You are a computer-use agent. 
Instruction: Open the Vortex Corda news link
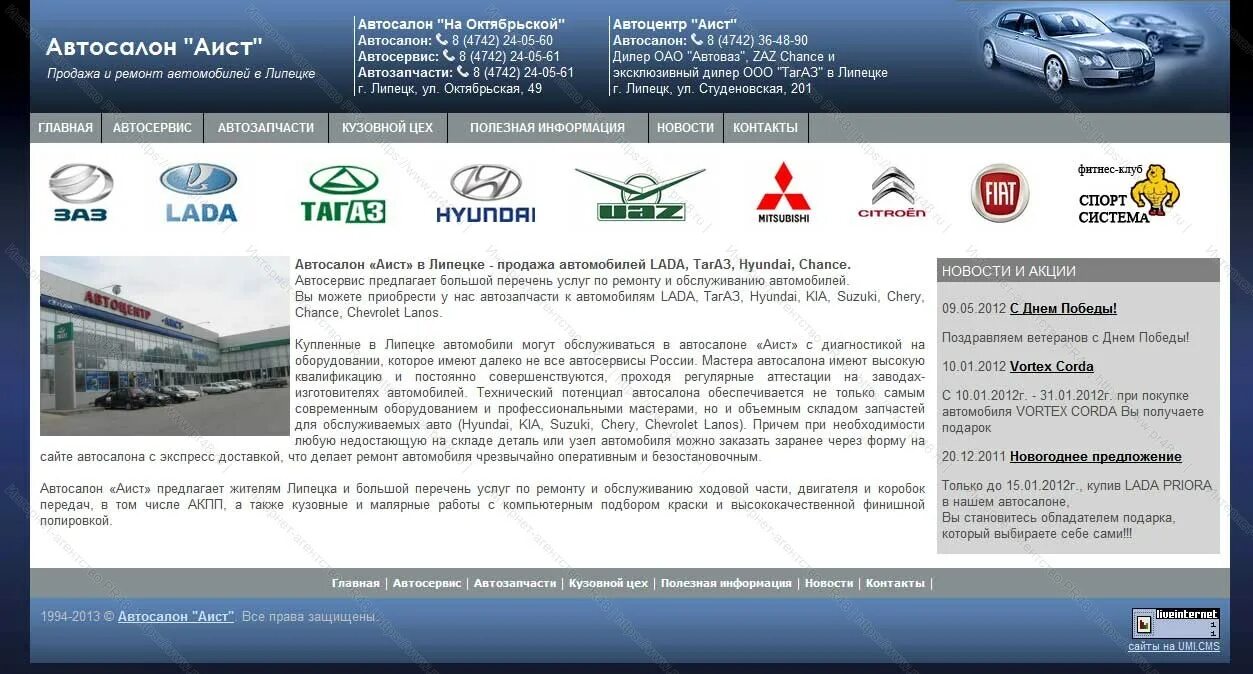(1052, 367)
